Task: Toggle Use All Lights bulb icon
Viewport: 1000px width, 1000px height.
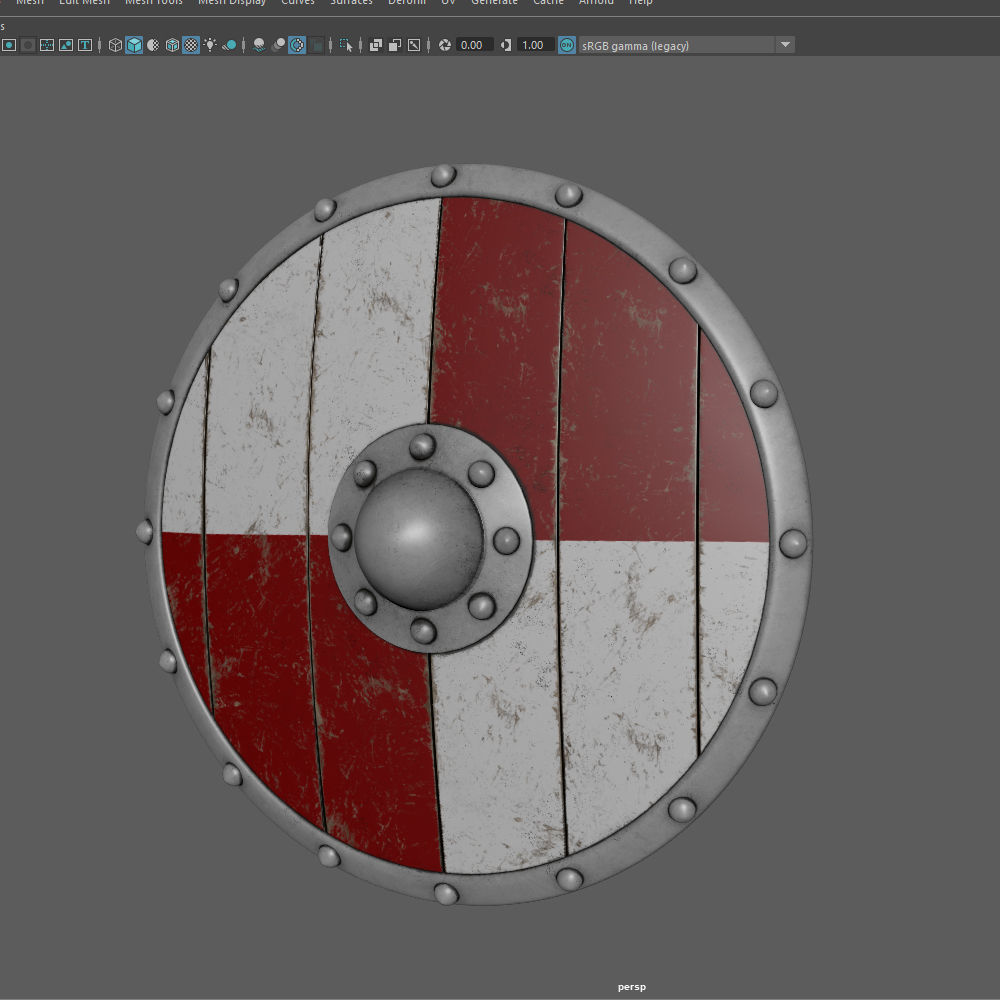Action: pyautogui.click(x=210, y=45)
